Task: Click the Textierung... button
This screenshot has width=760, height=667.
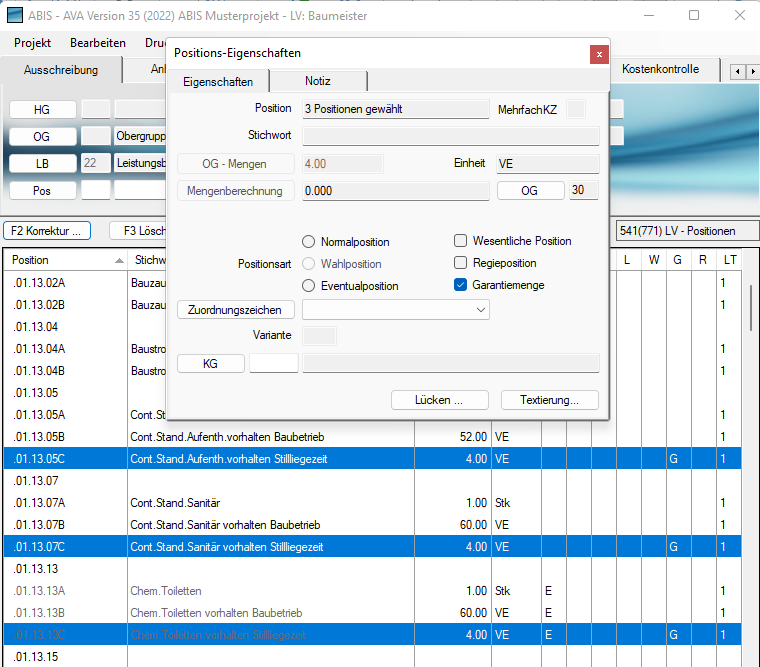Action: [x=549, y=400]
